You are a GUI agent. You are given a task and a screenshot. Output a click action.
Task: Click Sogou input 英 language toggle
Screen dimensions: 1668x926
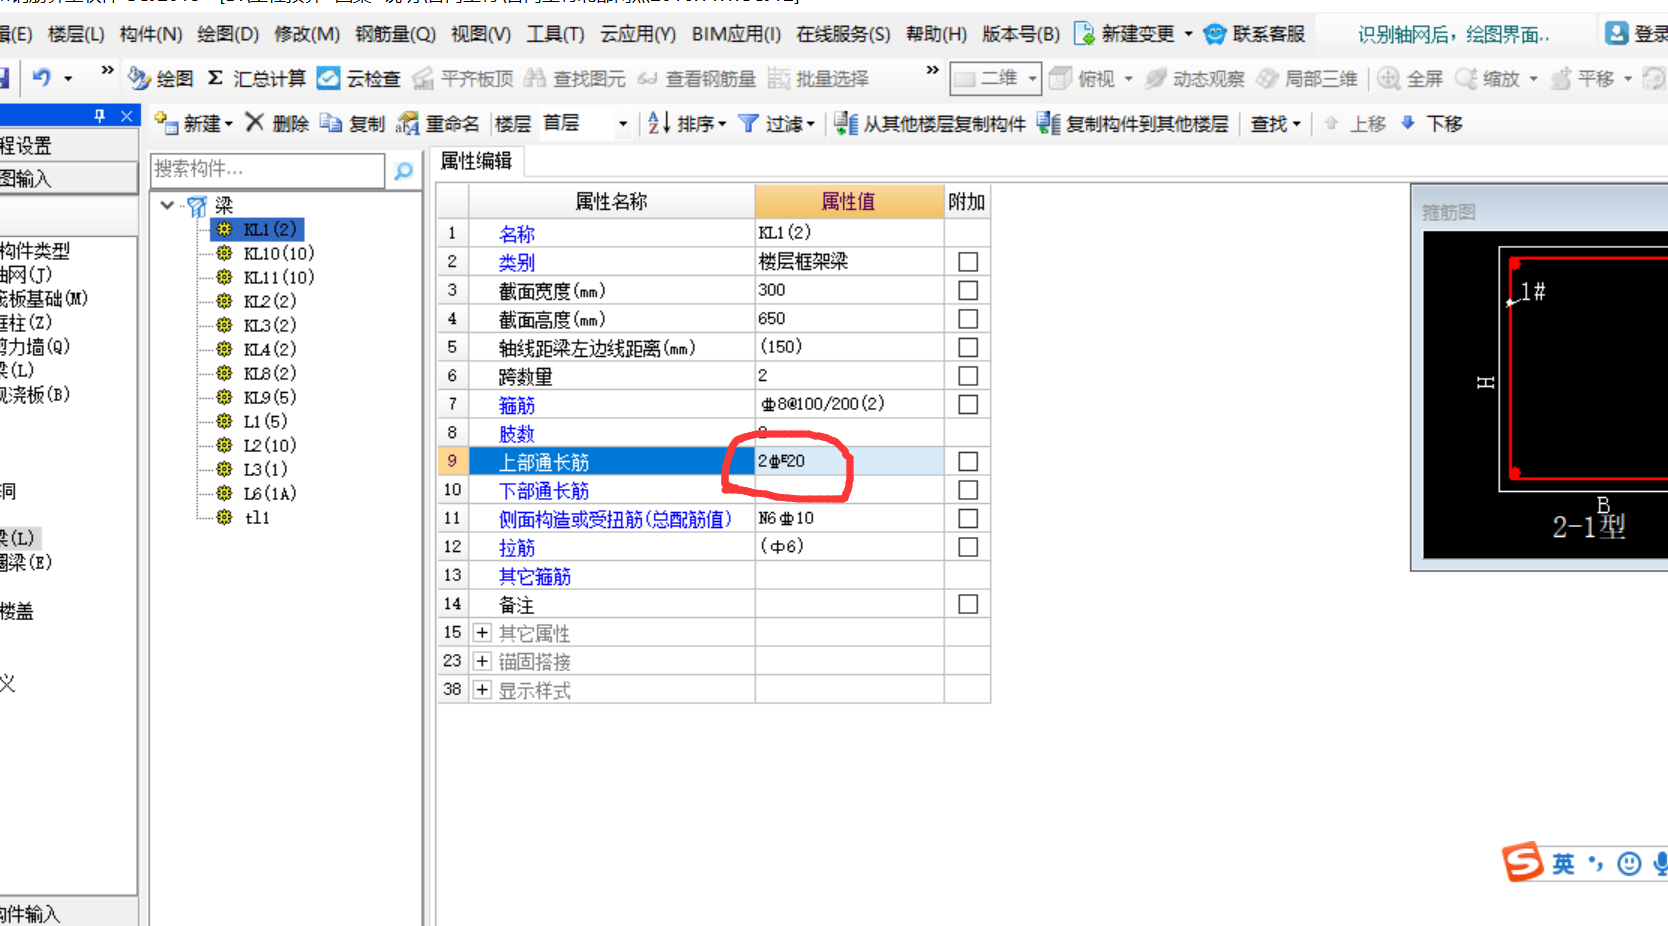coord(1563,863)
